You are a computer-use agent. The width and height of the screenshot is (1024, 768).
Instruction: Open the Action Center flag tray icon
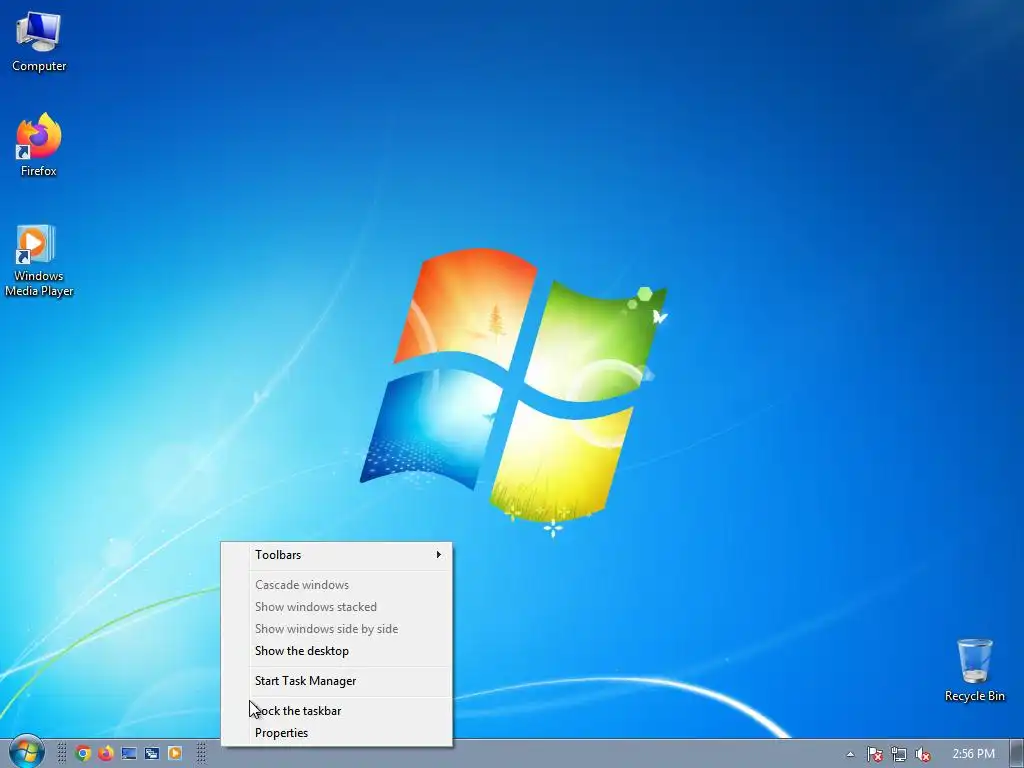(x=874, y=754)
